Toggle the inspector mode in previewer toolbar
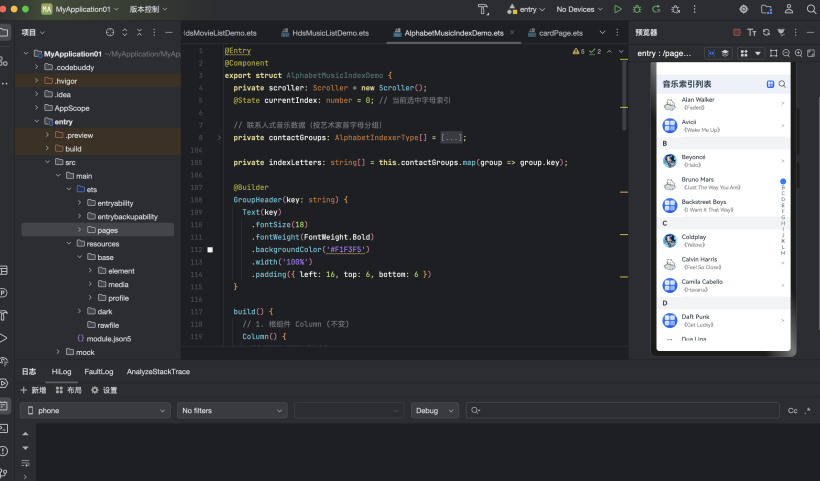This screenshot has height=481, width=820. (x=712, y=53)
